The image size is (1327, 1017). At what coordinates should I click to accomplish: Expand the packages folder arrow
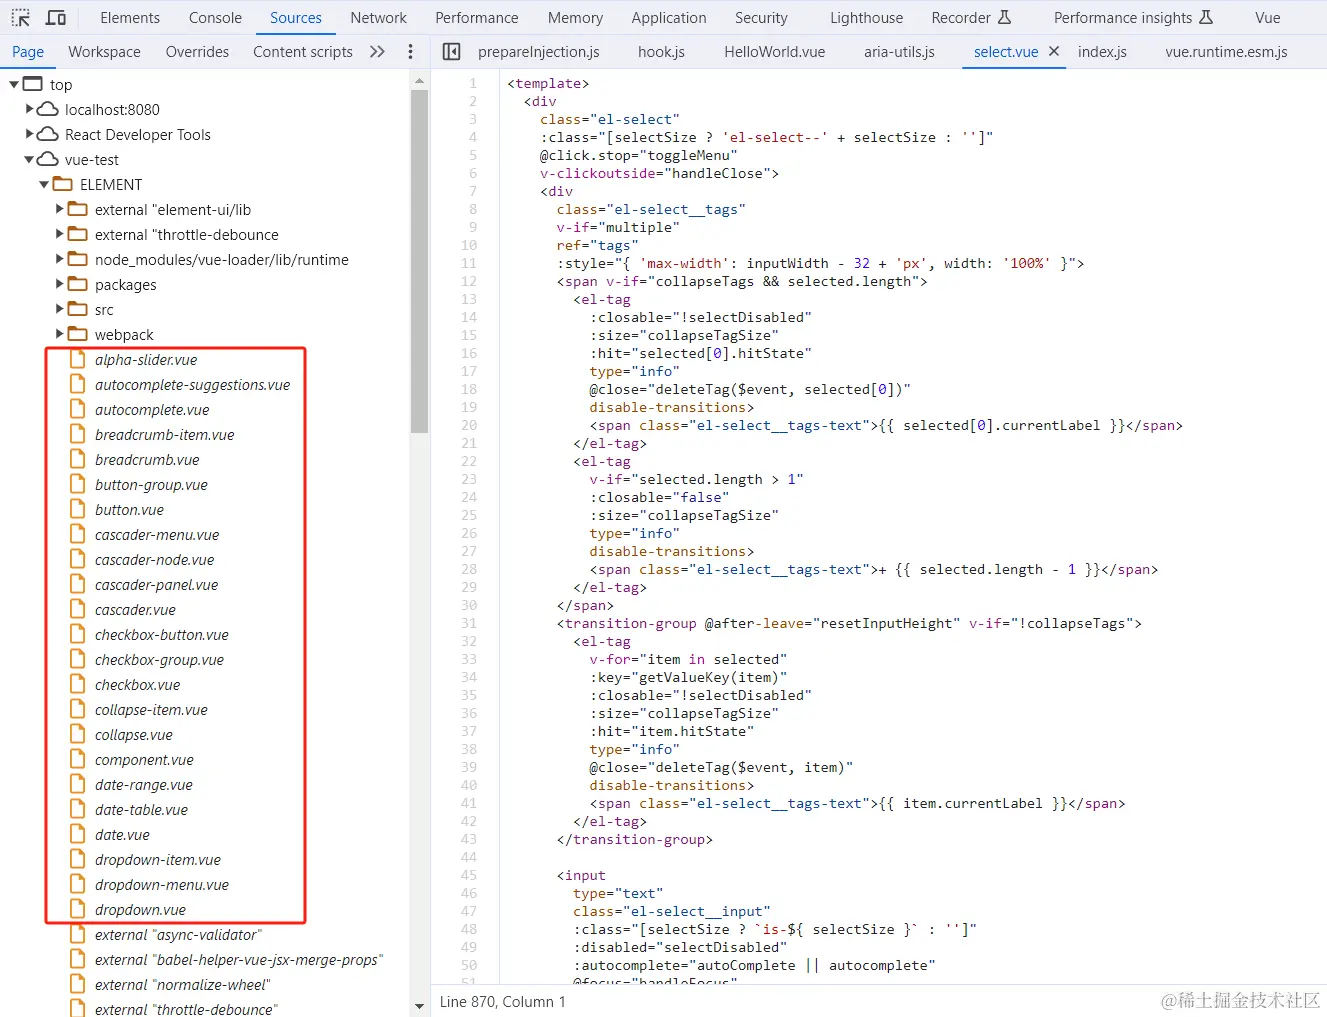coord(60,284)
